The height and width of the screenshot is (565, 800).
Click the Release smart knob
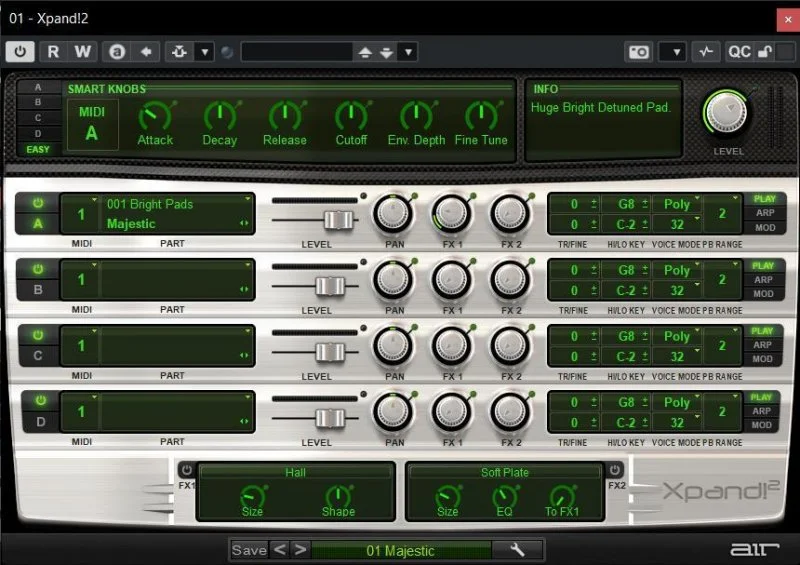click(285, 116)
